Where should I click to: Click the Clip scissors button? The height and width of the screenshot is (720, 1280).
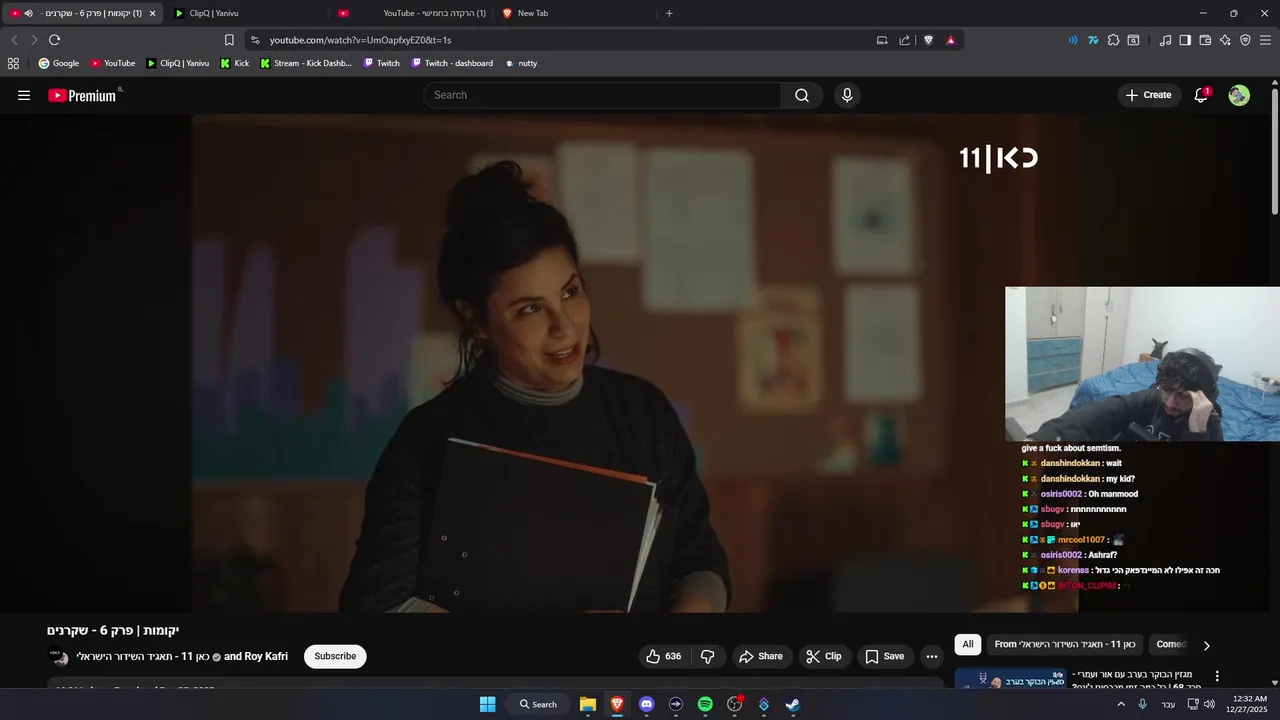824,656
